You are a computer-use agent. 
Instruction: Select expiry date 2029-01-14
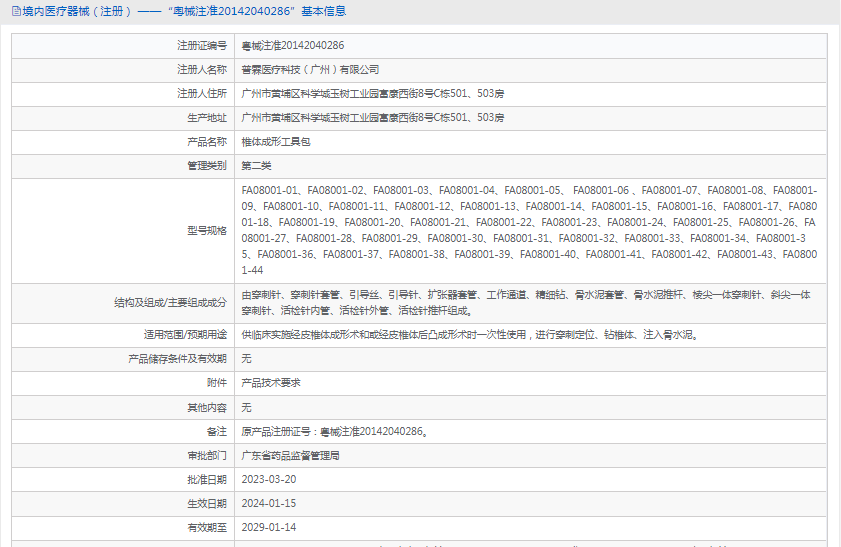[269, 528]
